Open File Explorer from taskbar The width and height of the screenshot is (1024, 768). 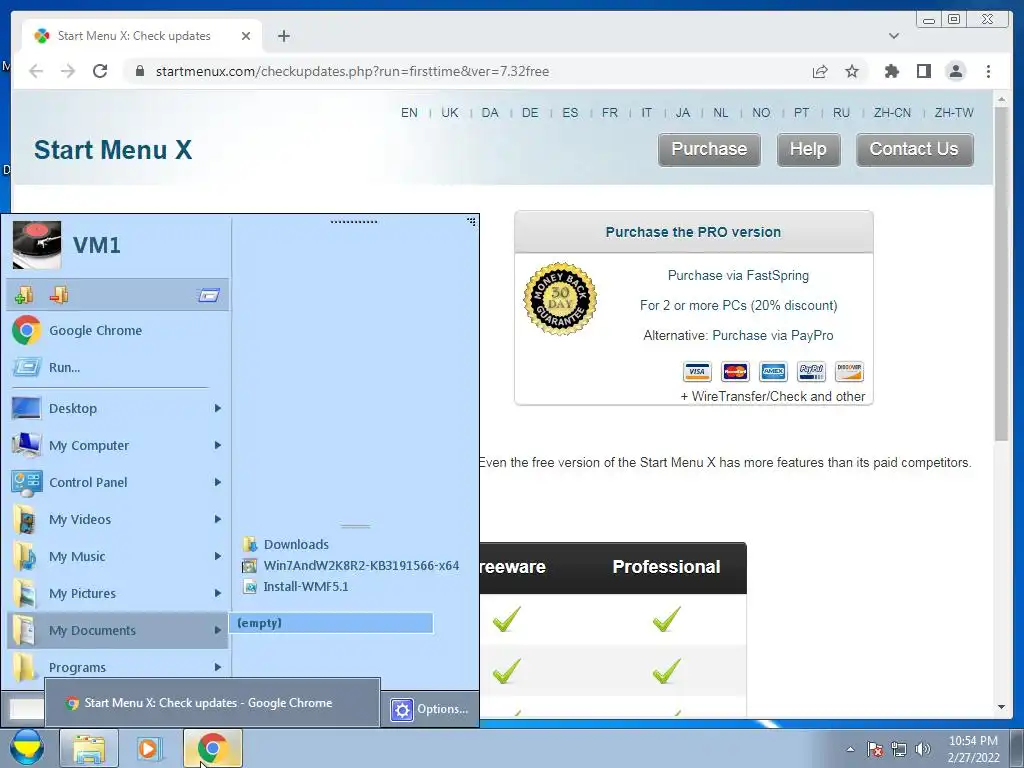[89, 748]
